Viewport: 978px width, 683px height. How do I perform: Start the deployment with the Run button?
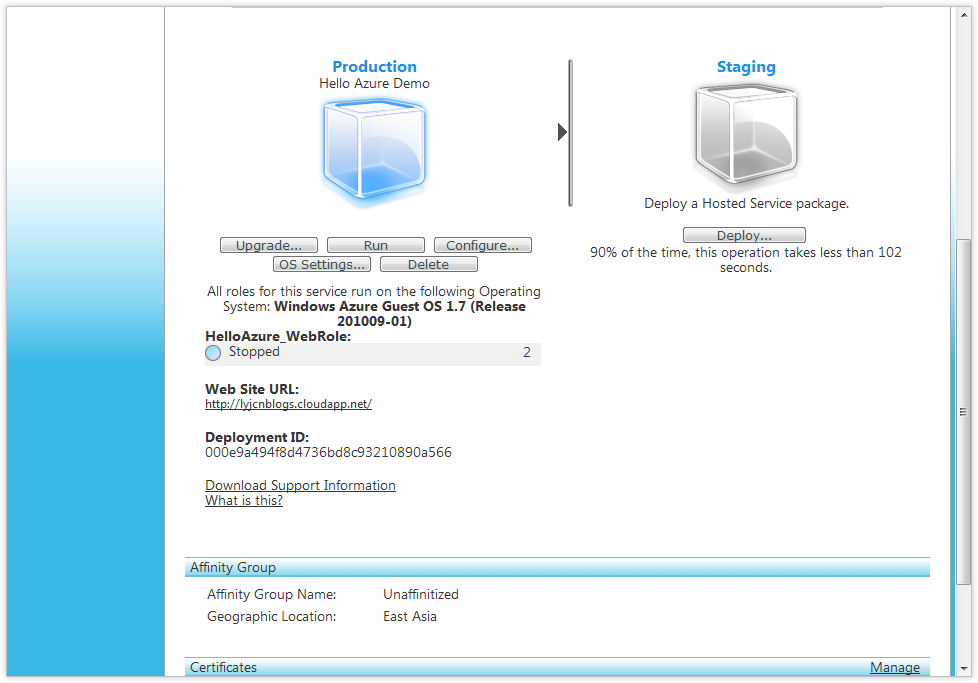[x=375, y=245]
